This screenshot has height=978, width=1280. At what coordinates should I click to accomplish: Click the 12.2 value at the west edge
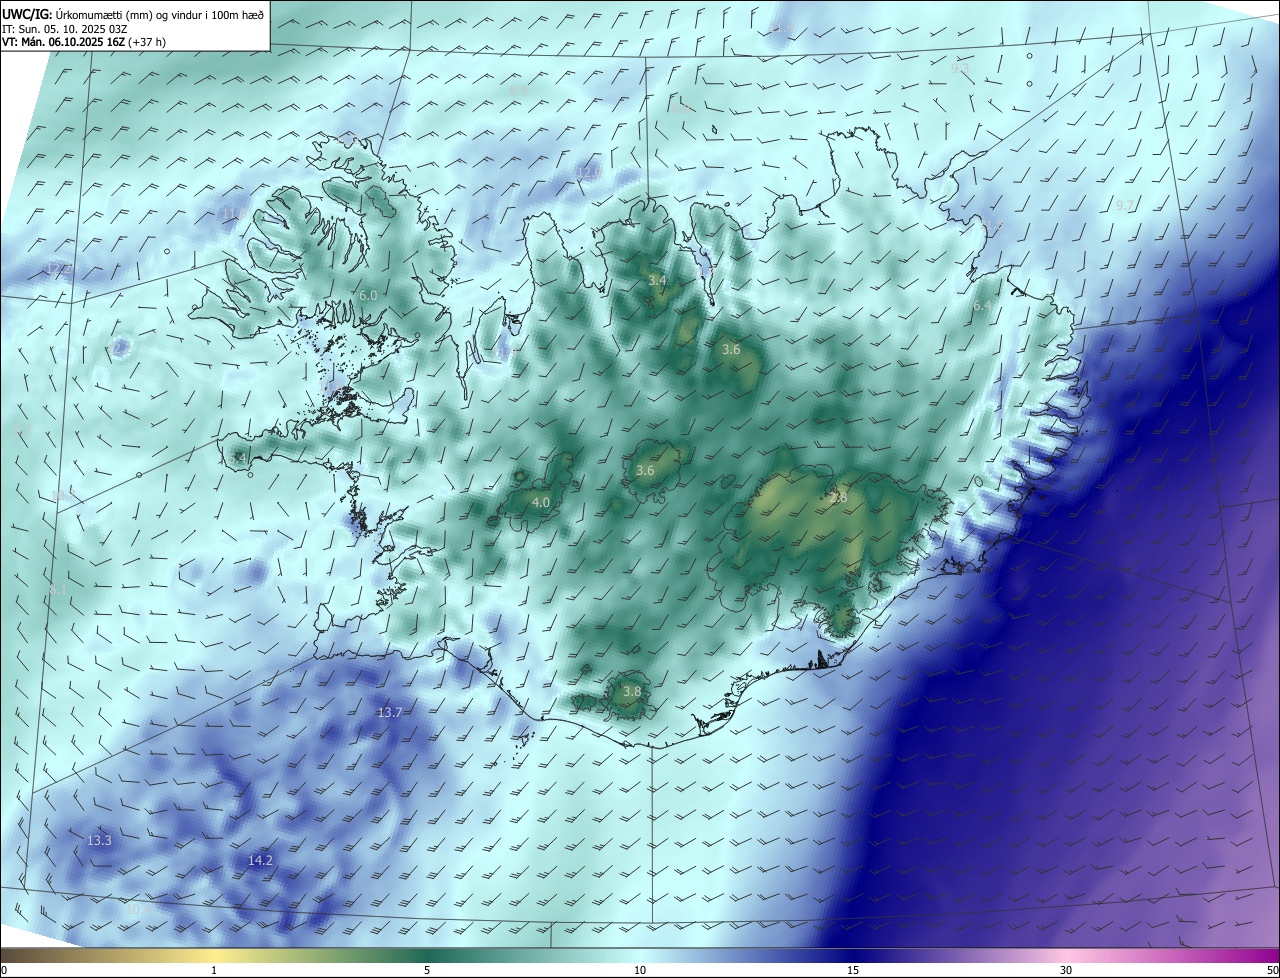pos(57,268)
